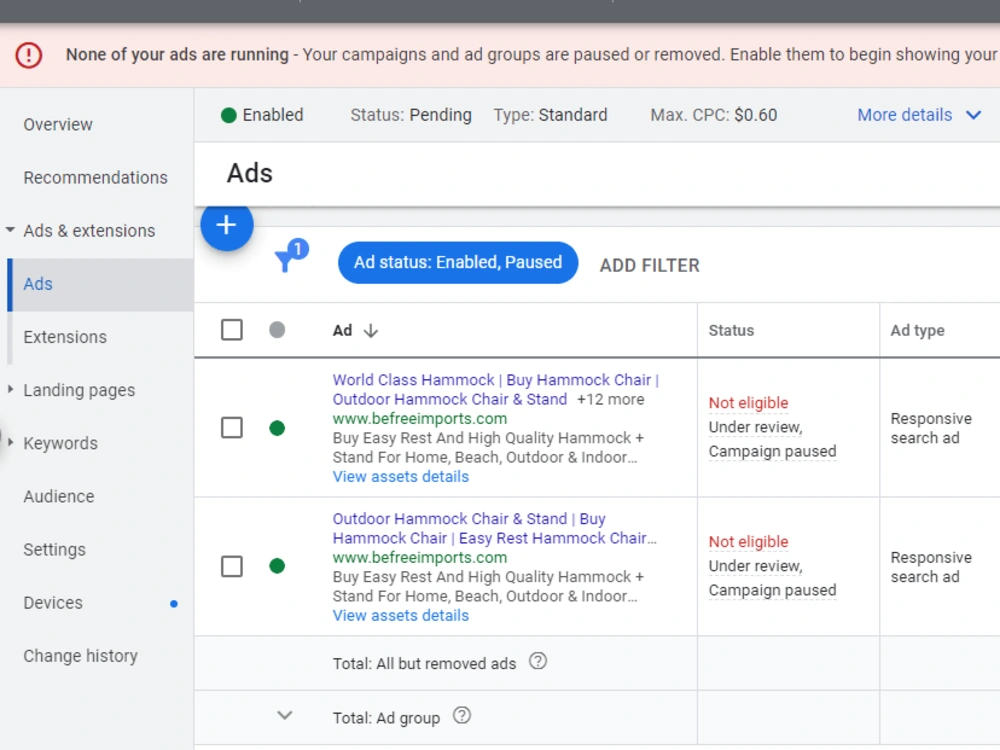Click the red alert warning icon
This screenshot has height=750, width=1000.
(29, 55)
